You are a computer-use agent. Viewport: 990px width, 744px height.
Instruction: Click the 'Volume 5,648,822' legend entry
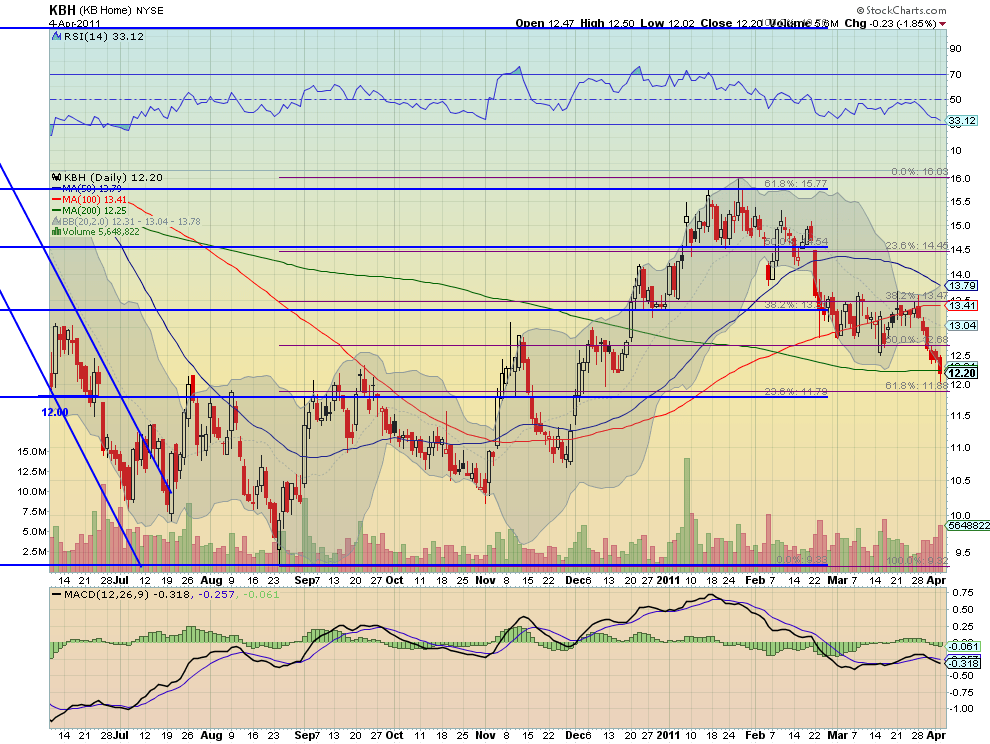pyautogui.click(x=100, y=232)
